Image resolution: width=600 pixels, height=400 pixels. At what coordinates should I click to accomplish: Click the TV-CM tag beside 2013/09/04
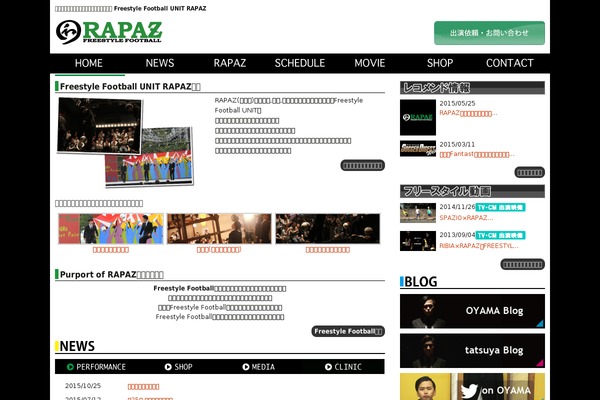pyautogui.click(x=501, y=235)
